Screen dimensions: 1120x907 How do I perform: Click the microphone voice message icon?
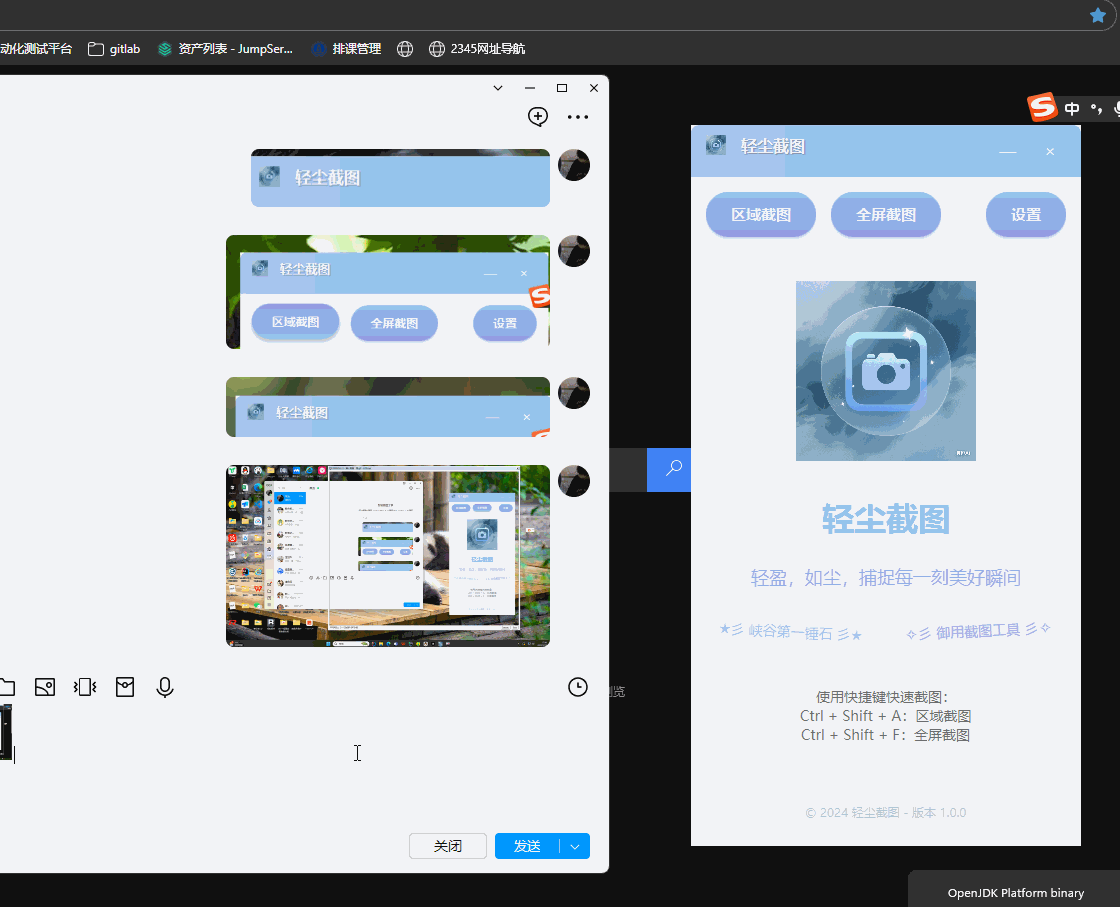coord(165,687)
